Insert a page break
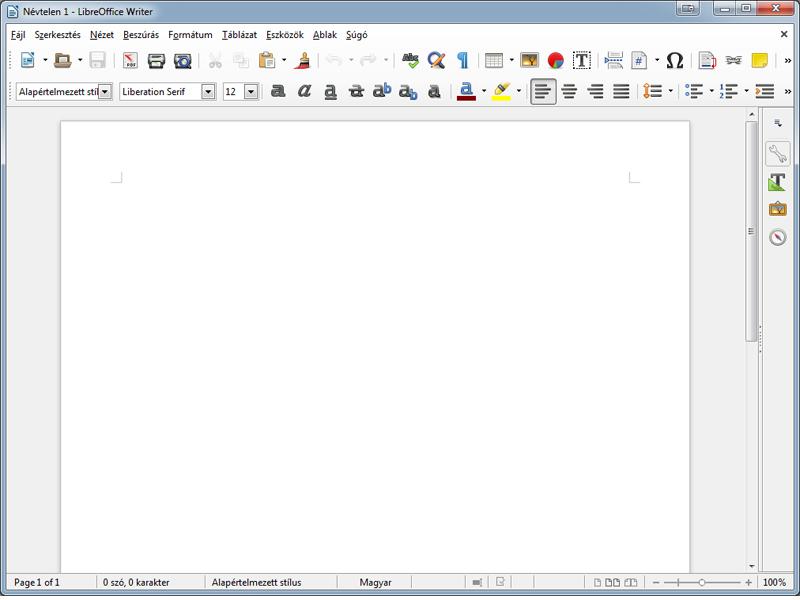The width and height of the screenshot is (800, 600). tap(613, 60)
